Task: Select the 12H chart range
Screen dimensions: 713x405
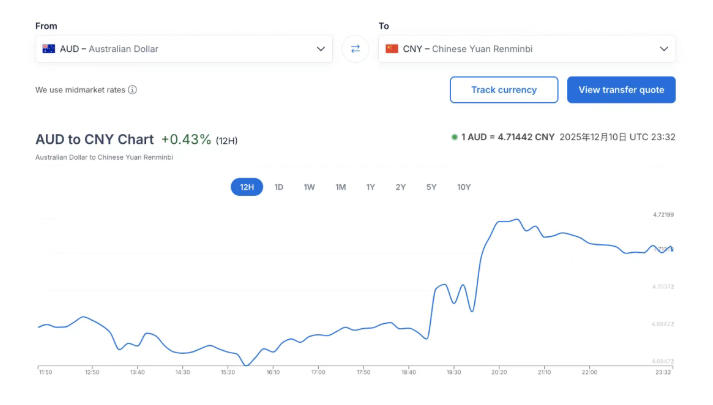Action: point(246,187)
